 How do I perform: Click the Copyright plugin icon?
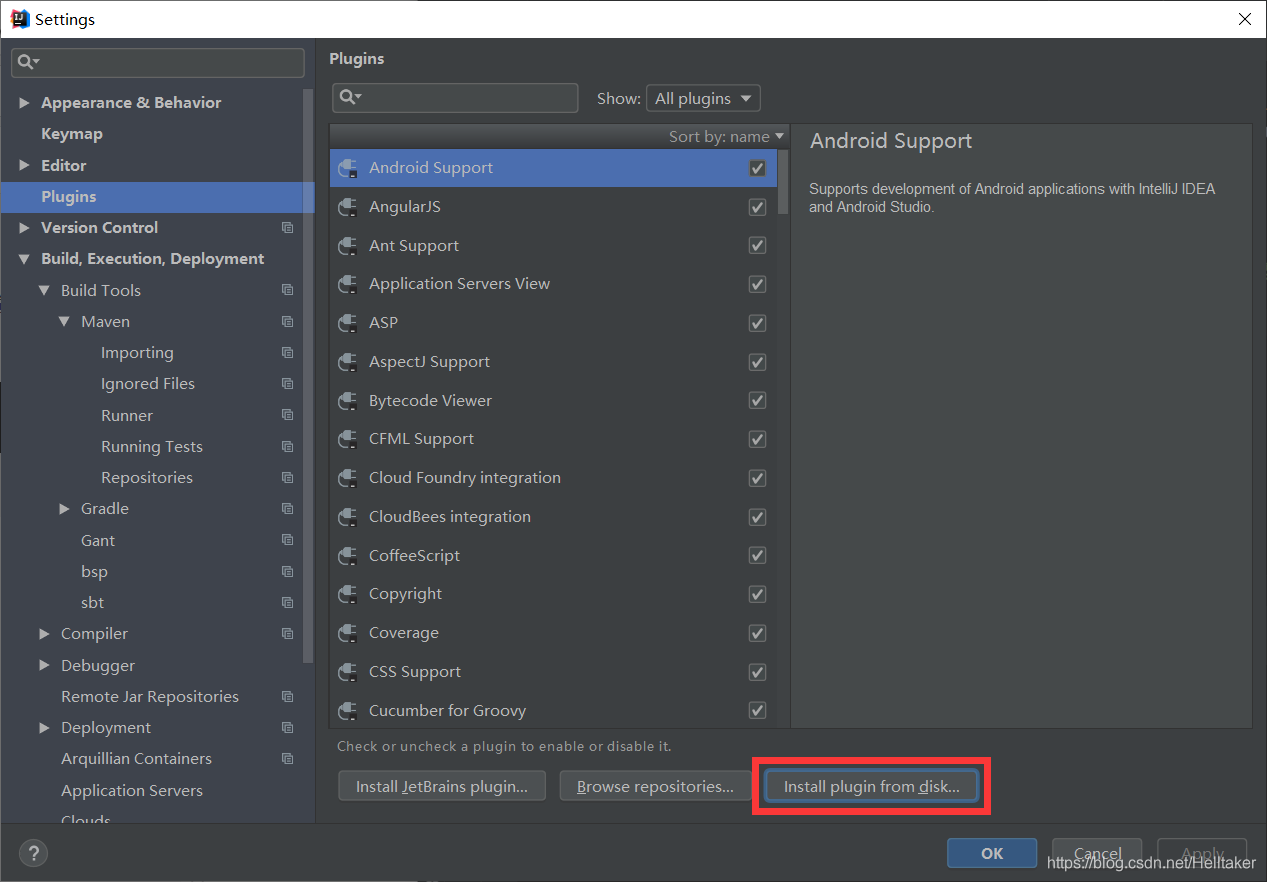pyautogui.click(x=348, y=594)
